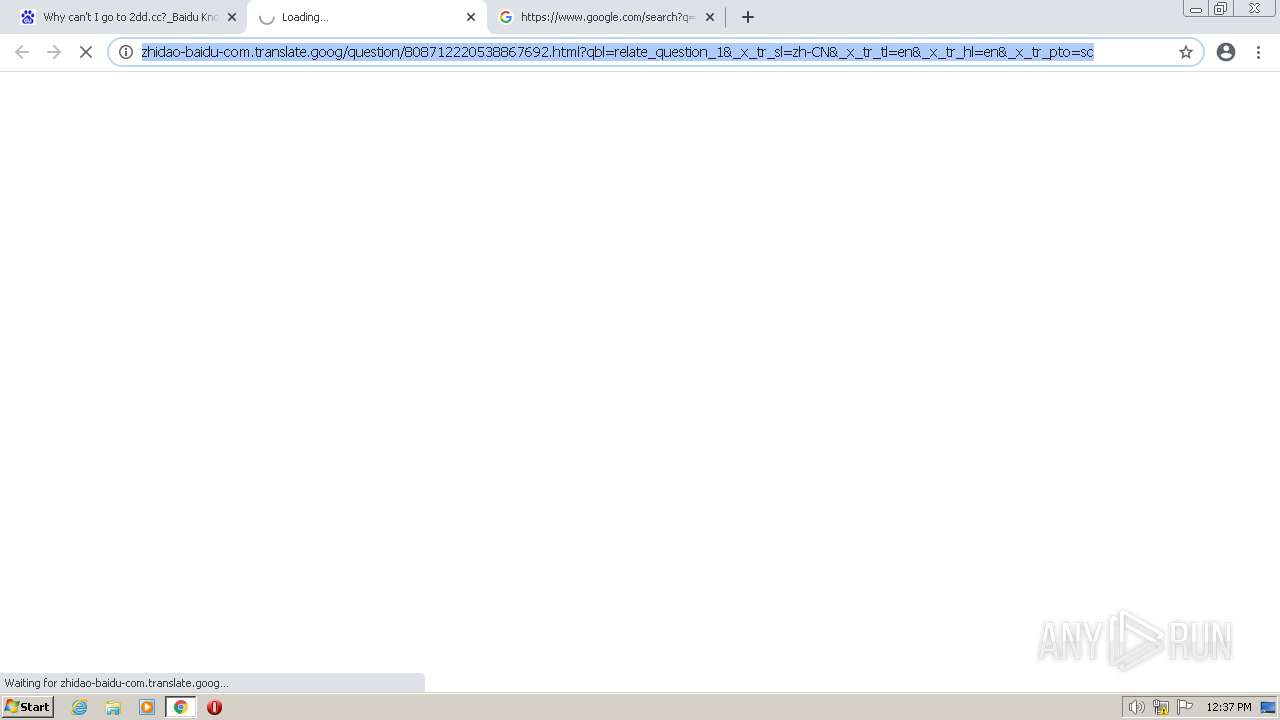Open the Action Center flag icon
Image resolution: width=1280 pixels, height=720 pixels.
click(1185, 707)
